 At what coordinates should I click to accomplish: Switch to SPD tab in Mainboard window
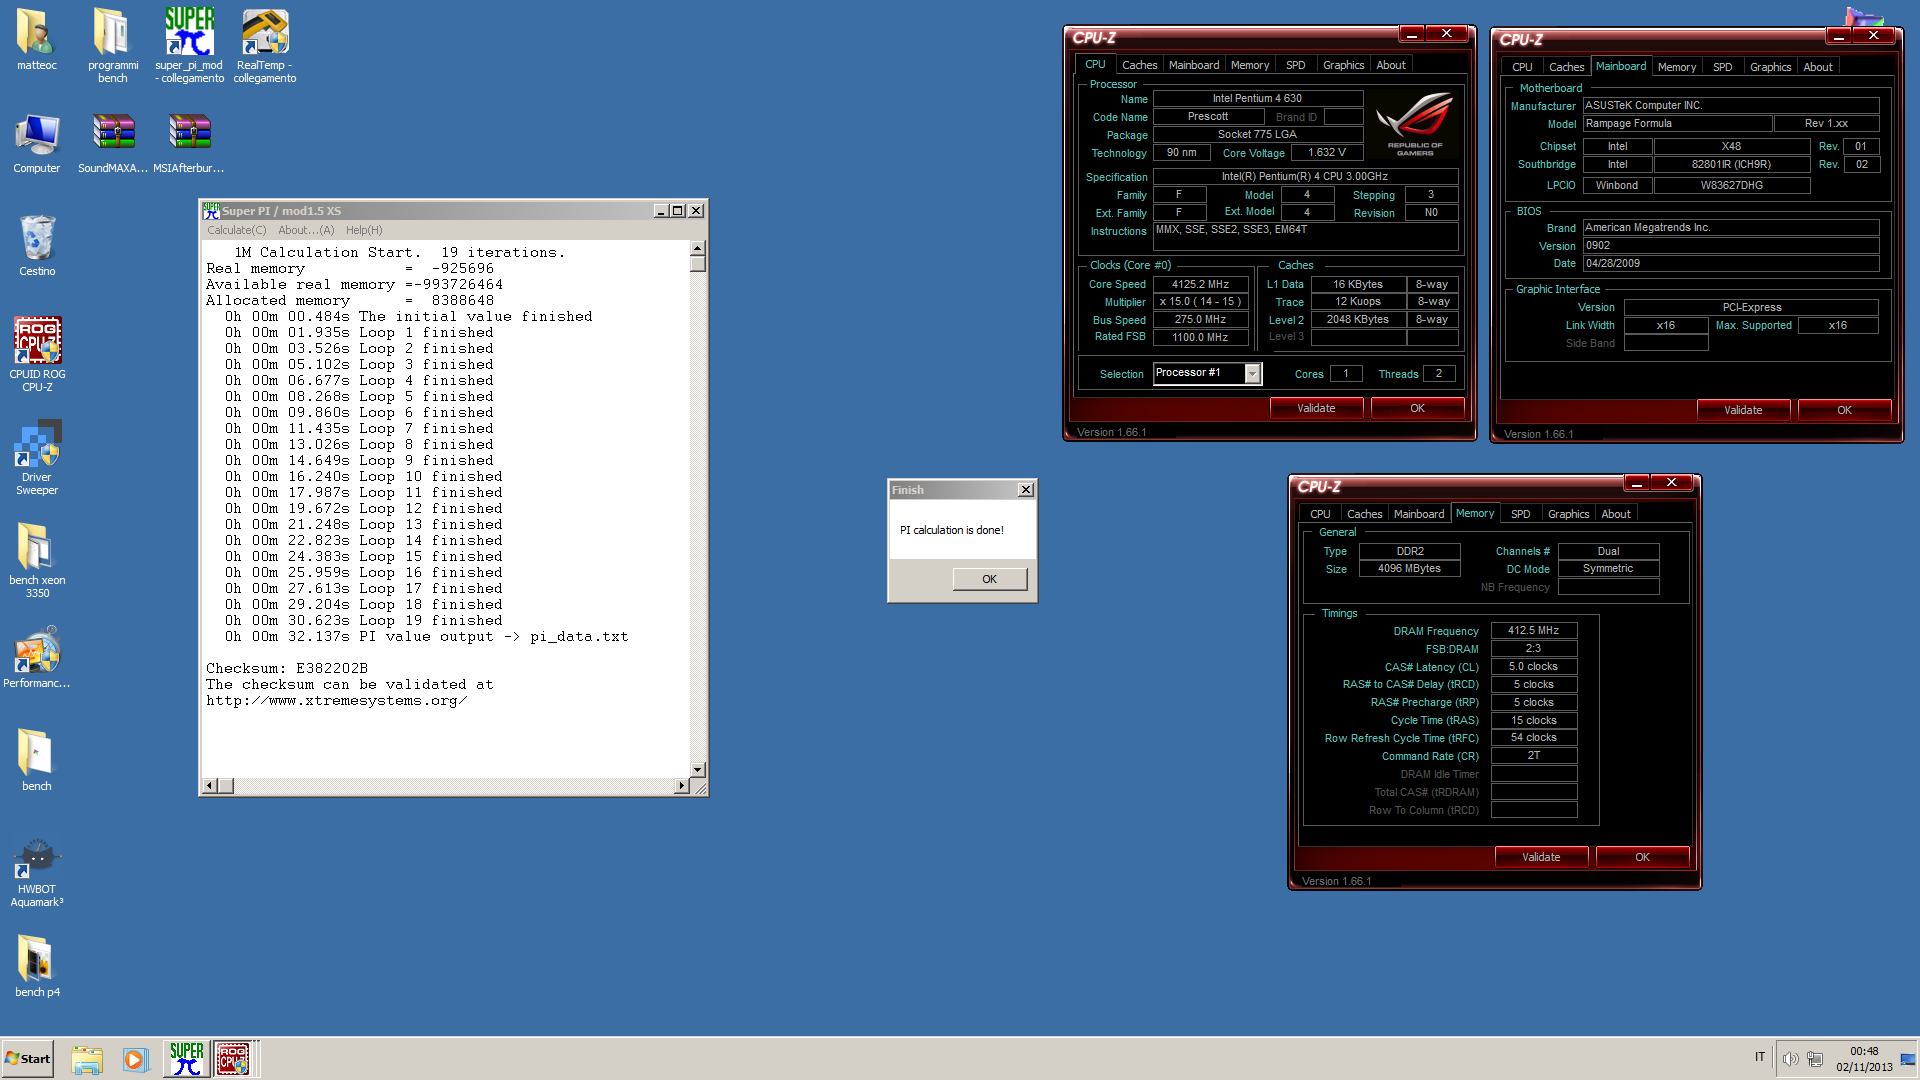point(1722,67)
